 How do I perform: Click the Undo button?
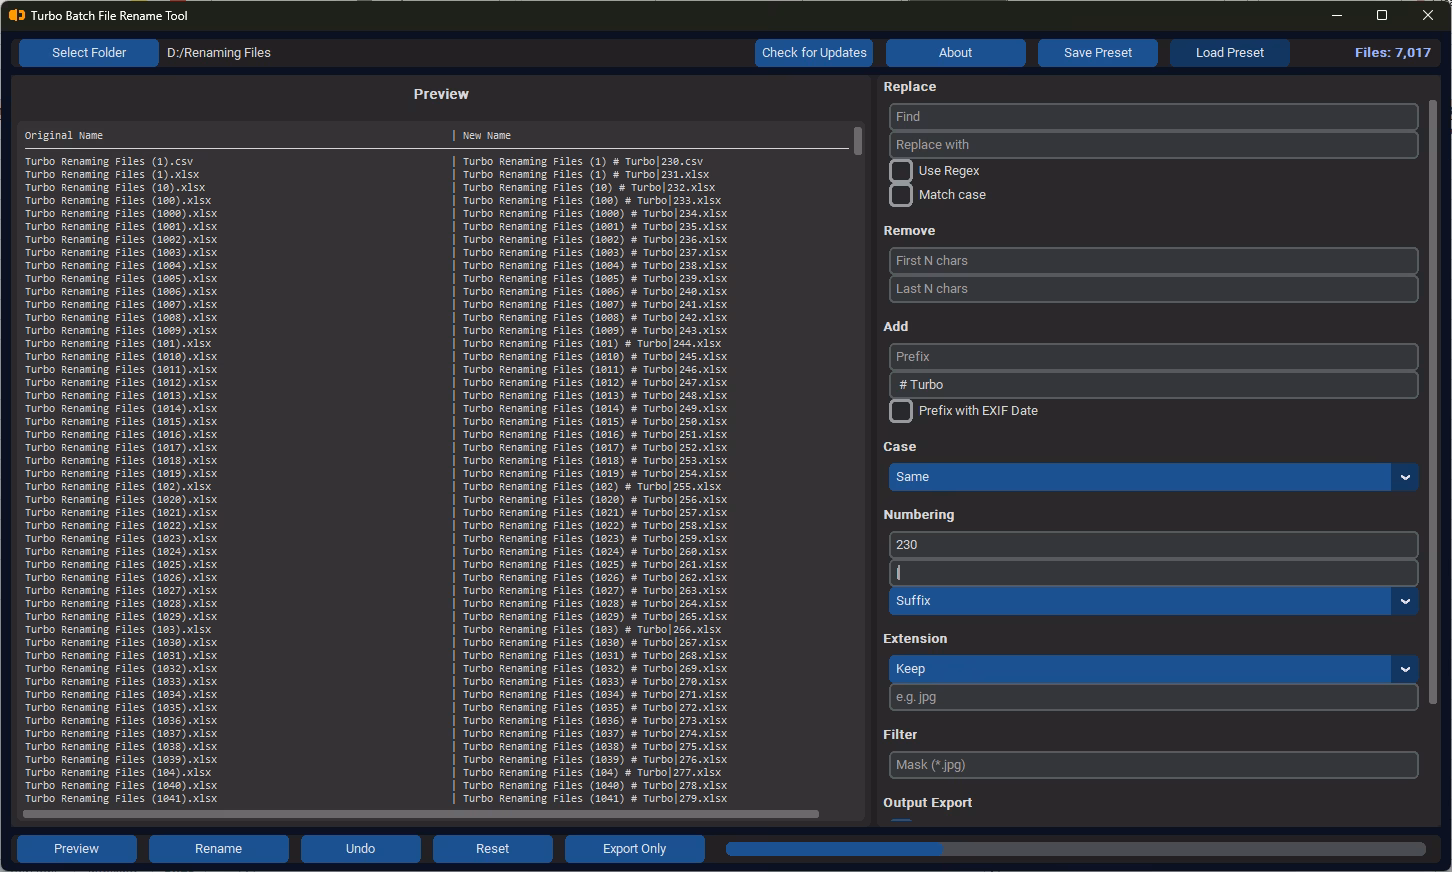361,849
